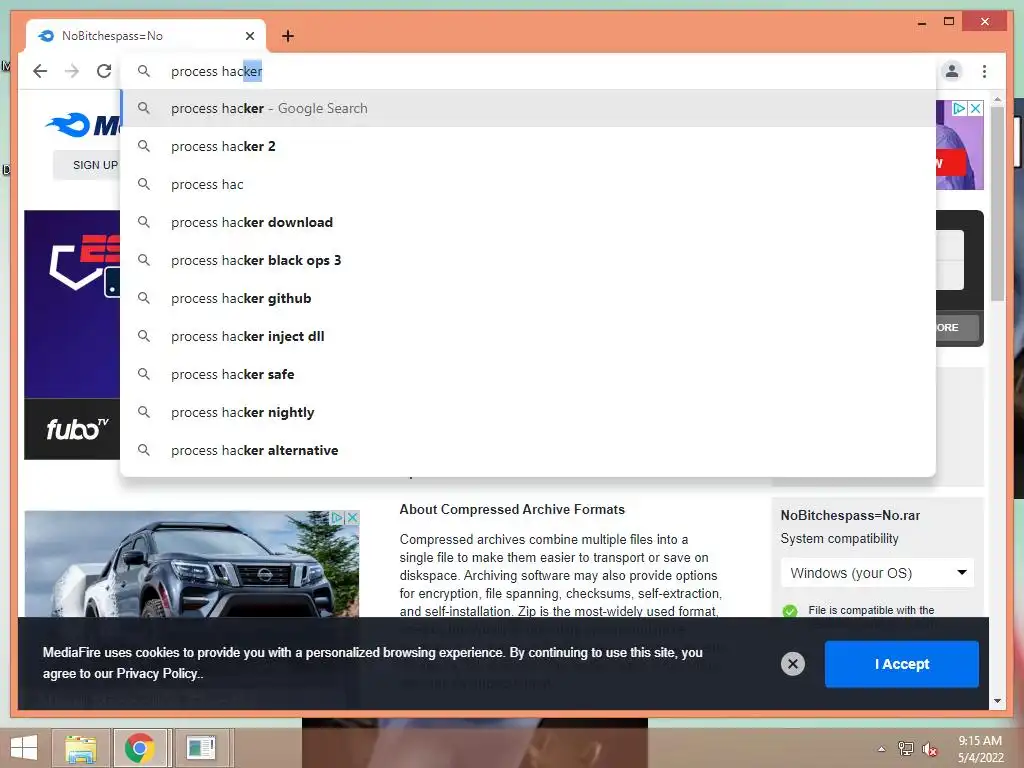
Task: Accept cookies with I Accept button
Action: click(901, 664)
